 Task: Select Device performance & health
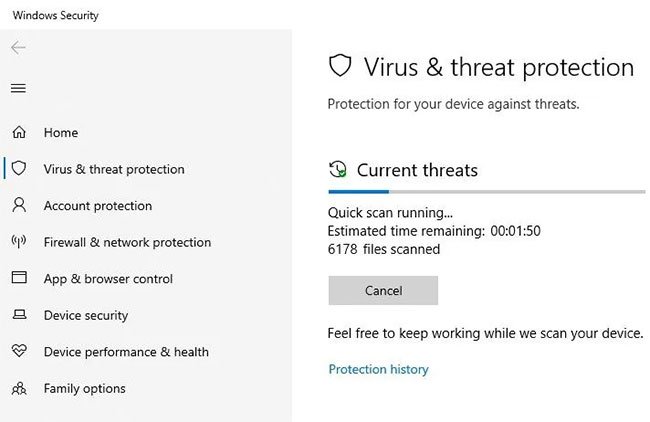click(x=126, y=352)
